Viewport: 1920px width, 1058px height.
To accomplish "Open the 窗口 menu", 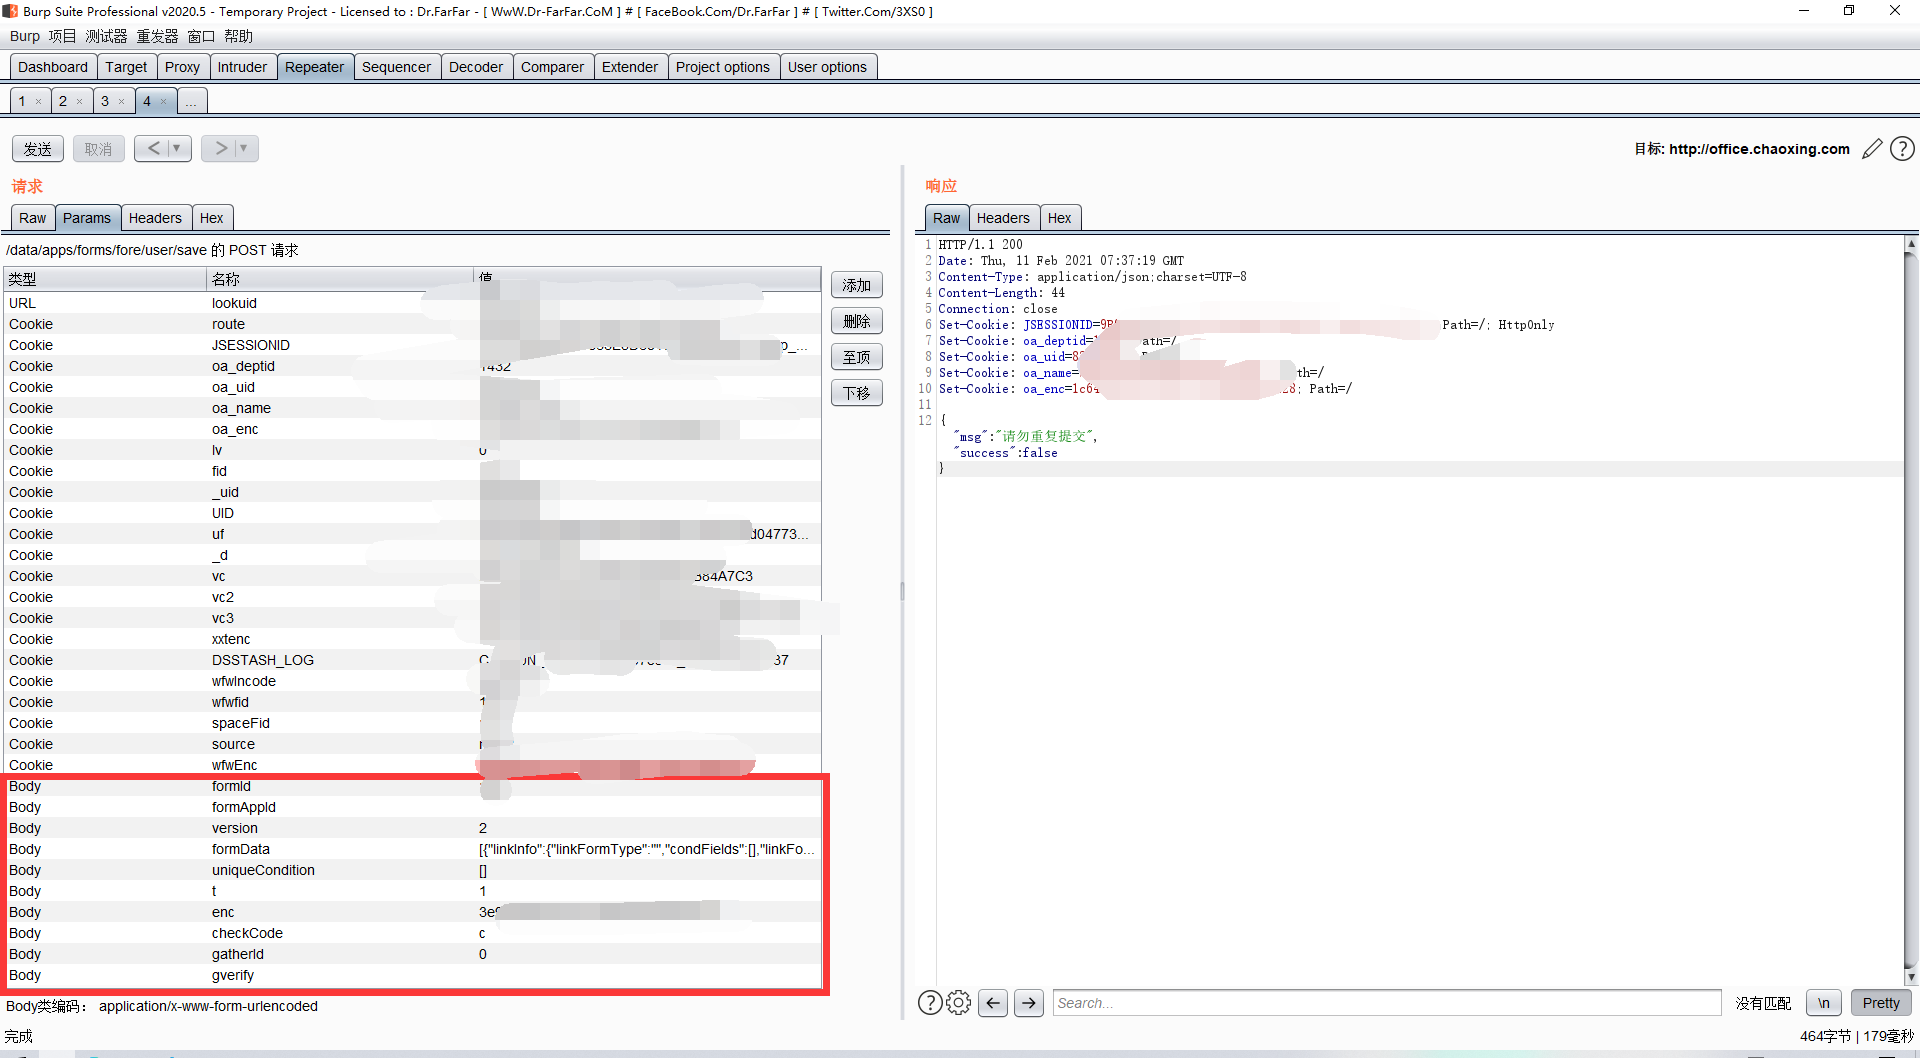I will pos(201,36).
